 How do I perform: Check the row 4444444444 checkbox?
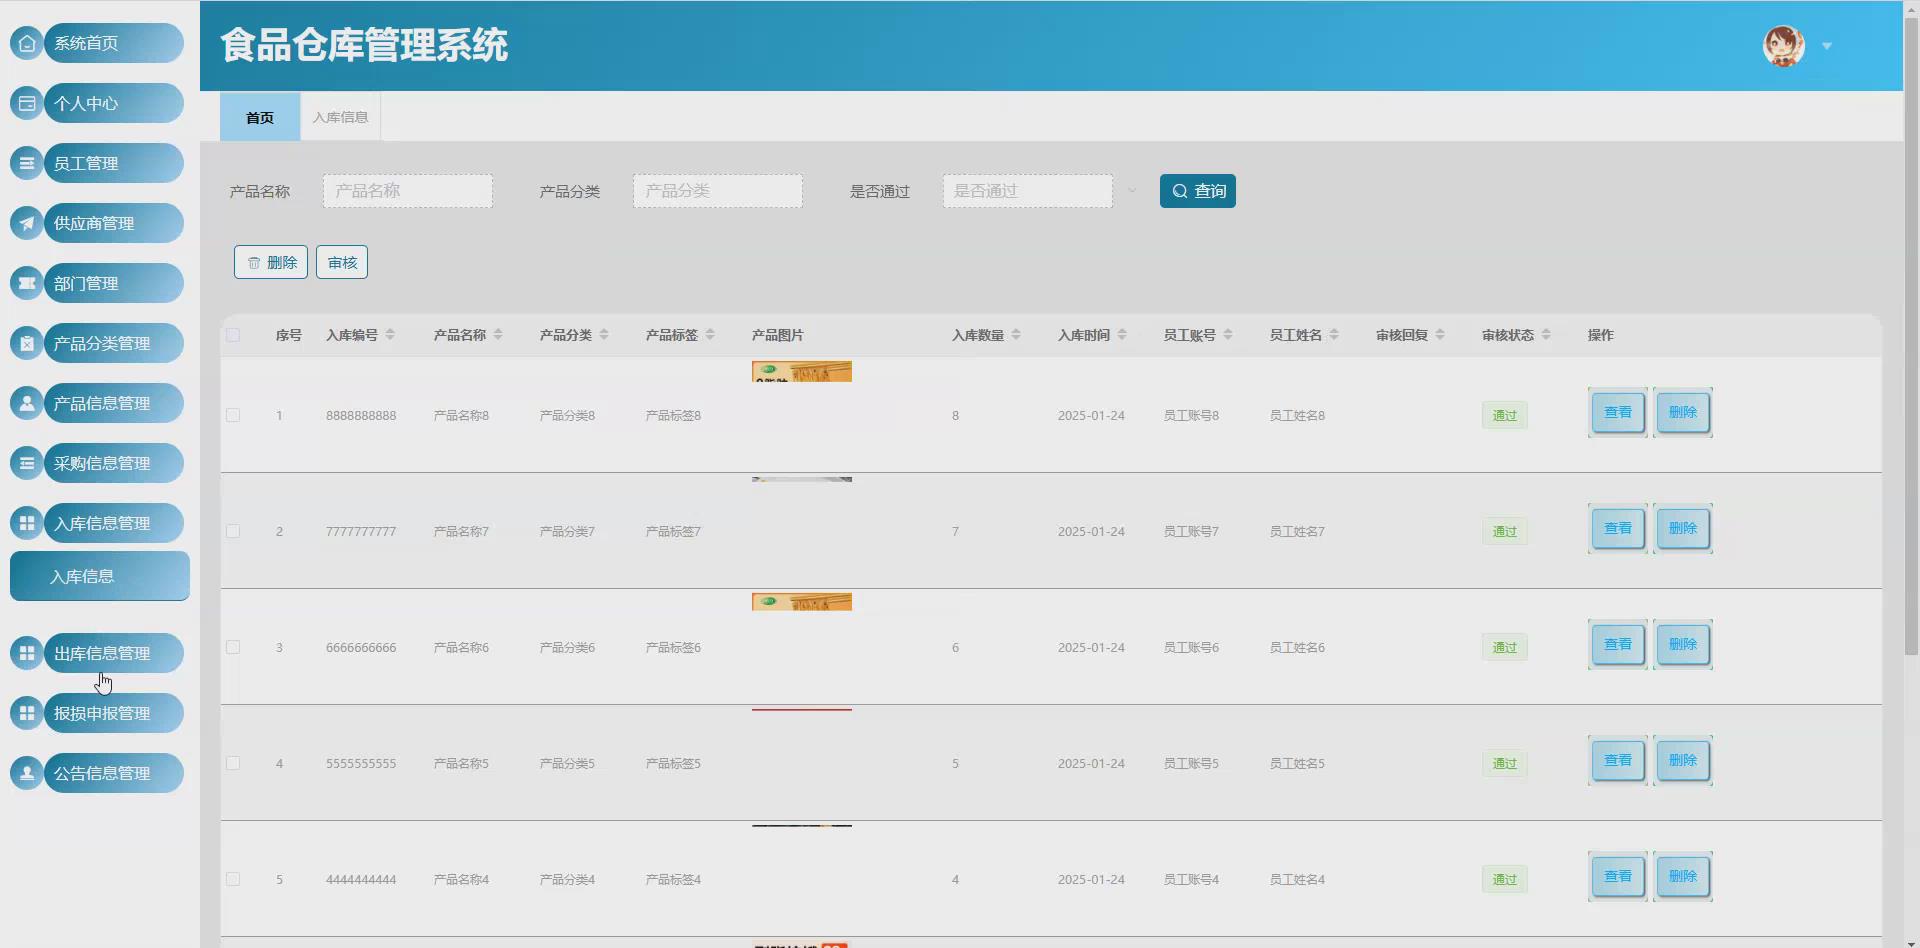coord(233,879)
